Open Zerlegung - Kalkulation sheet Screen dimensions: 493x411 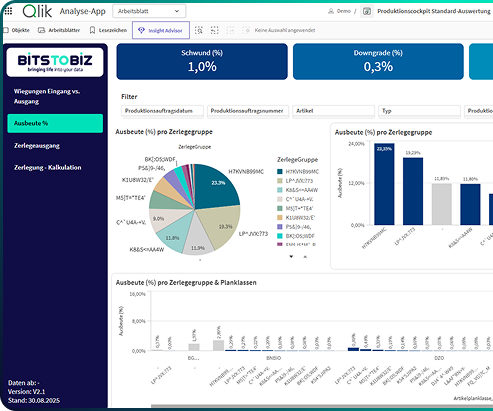click(48, 167)
